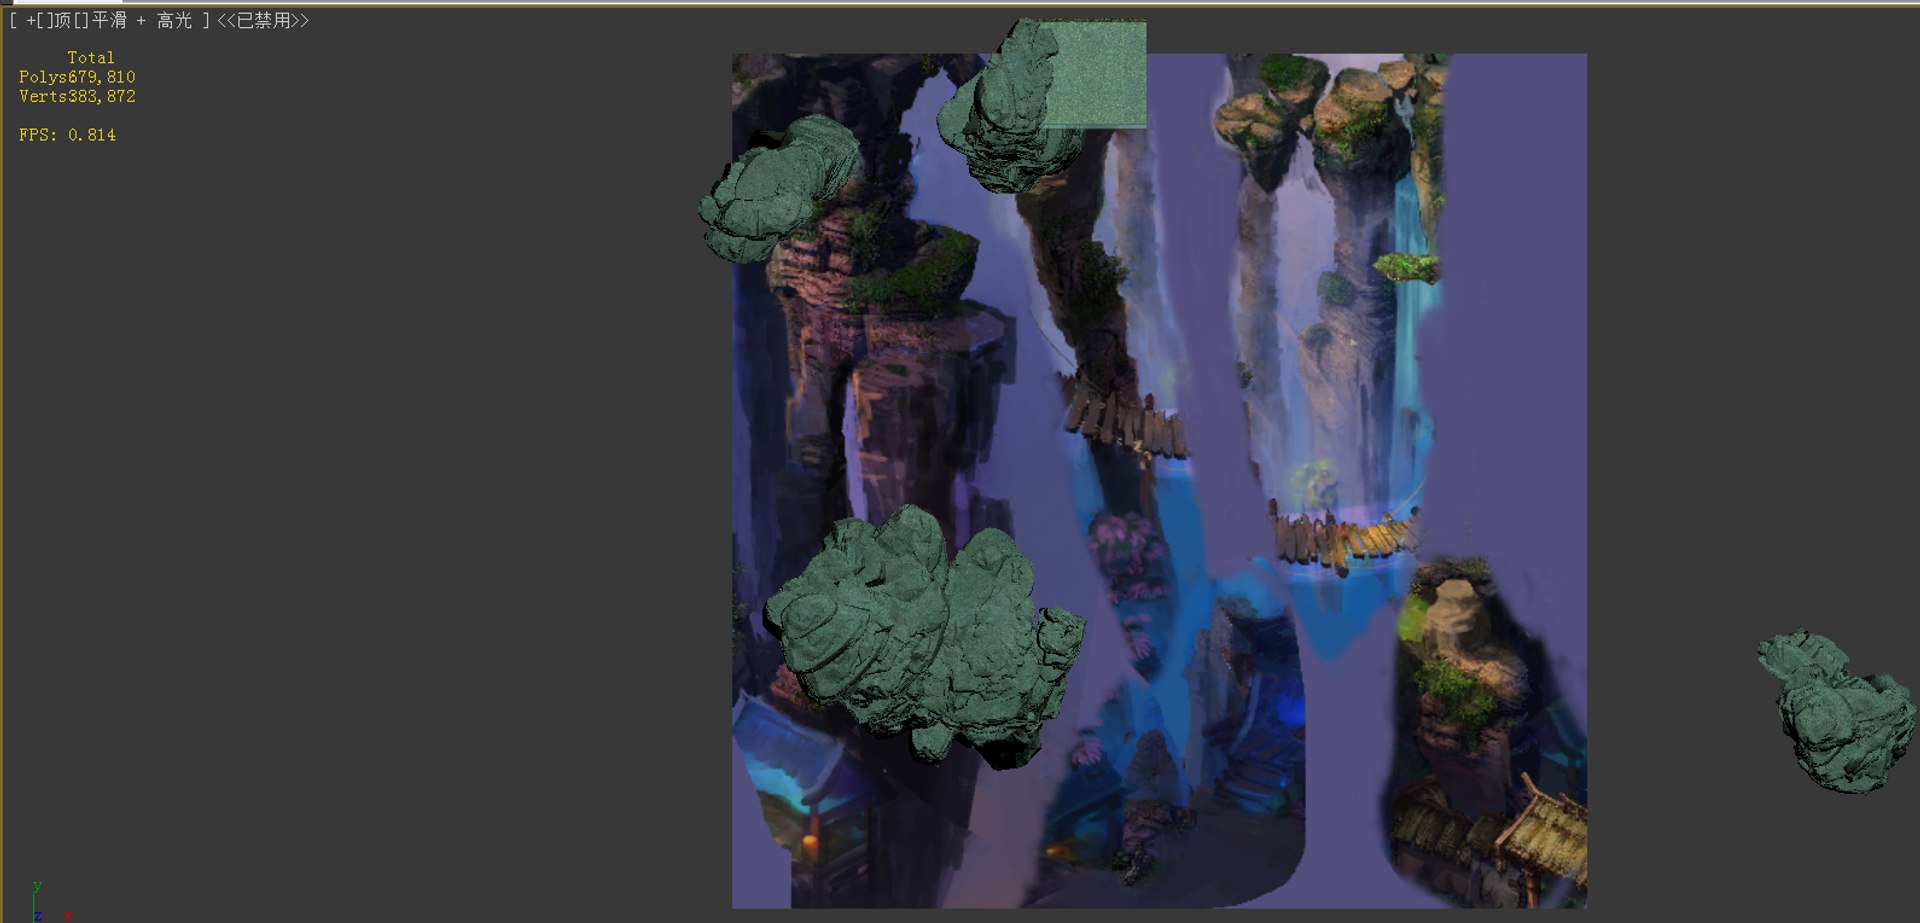The width and height of the screenshot is (1920, 923).
Task: Select the large green rock cluster over the map
Action: (925, 635)
